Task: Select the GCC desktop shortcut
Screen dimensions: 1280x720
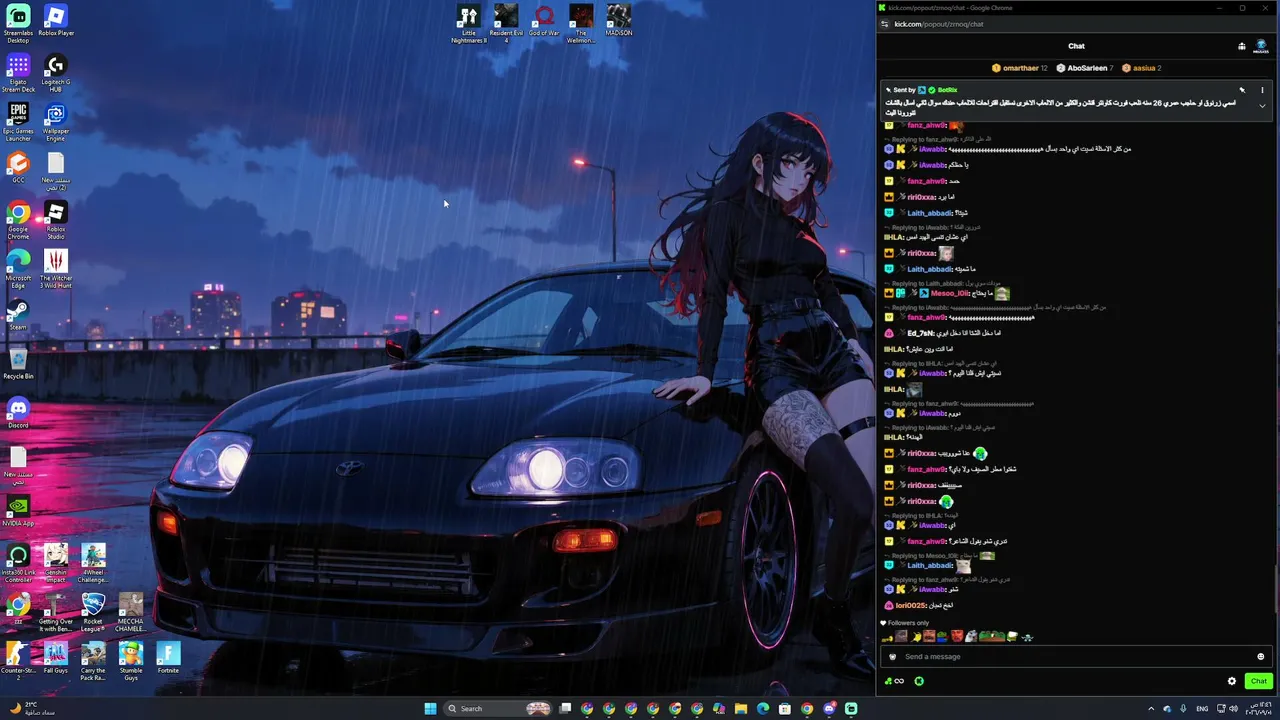Action: click(x=18, y=167)
